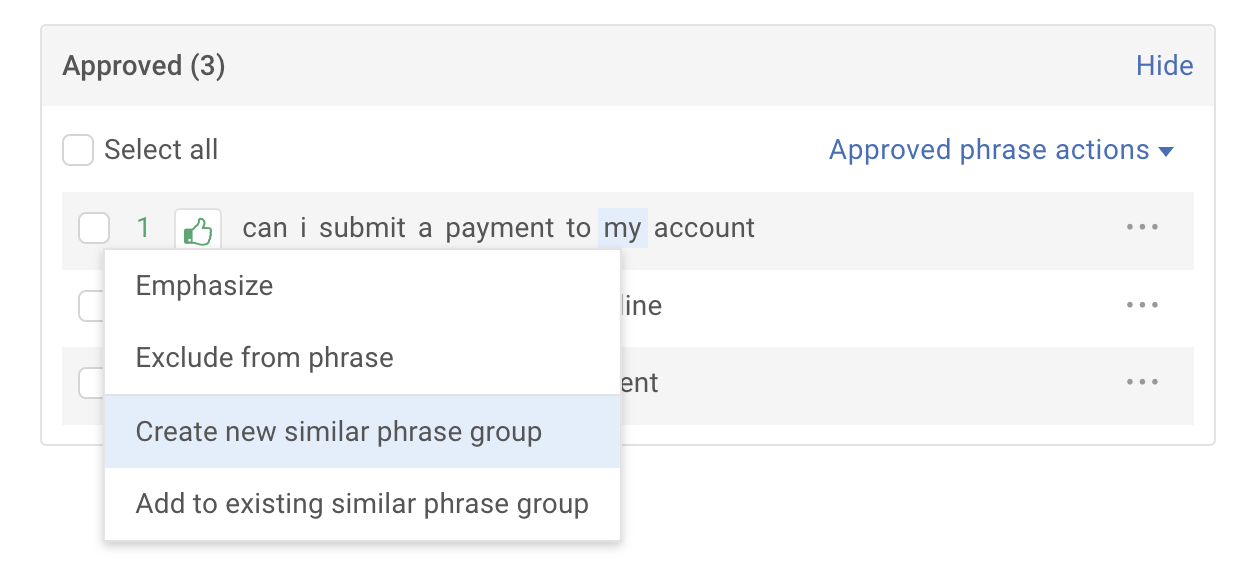Click the word "payment" in the phrase
This screenshot has width=1260, height=576.
502,229
